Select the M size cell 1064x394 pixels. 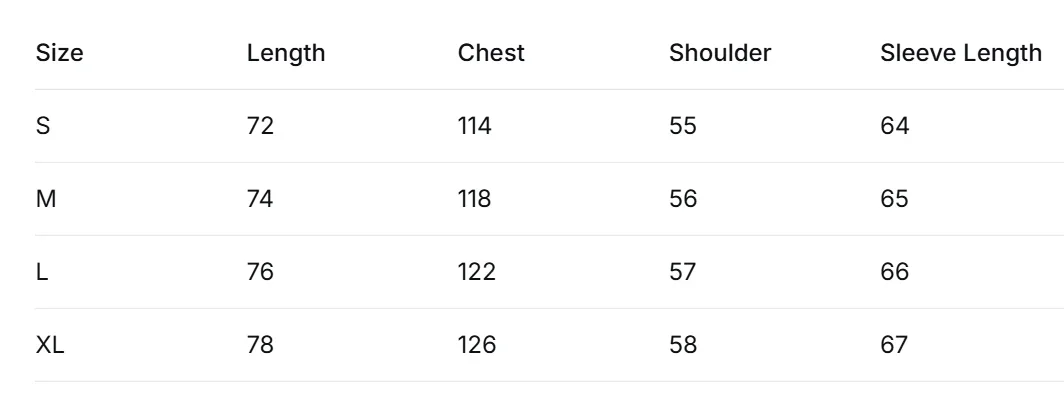coord(45,199)
